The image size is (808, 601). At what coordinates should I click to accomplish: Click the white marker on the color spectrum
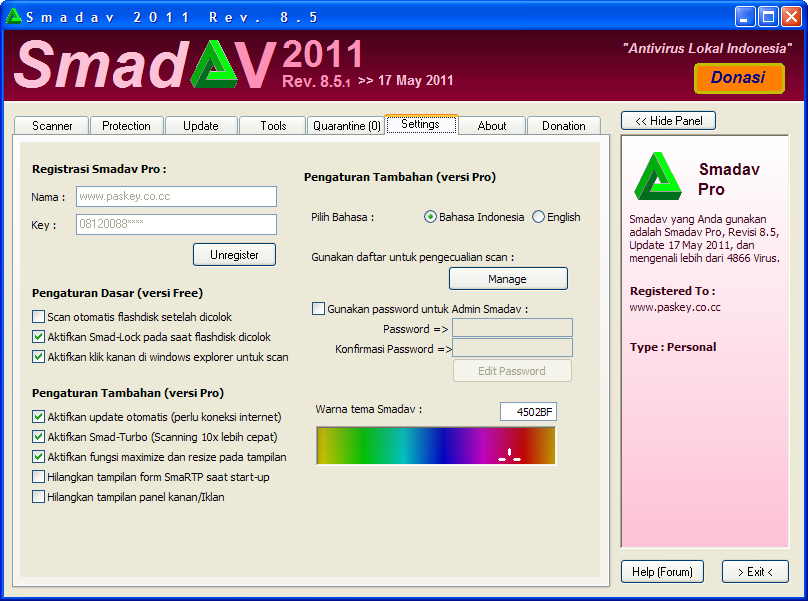510,455
